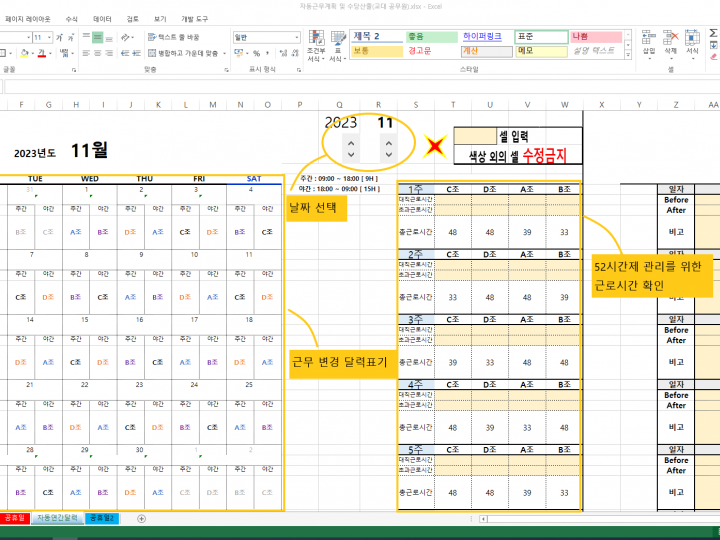Click the add new sheet plus icon
720x540 pixels.
coord(141,518)
